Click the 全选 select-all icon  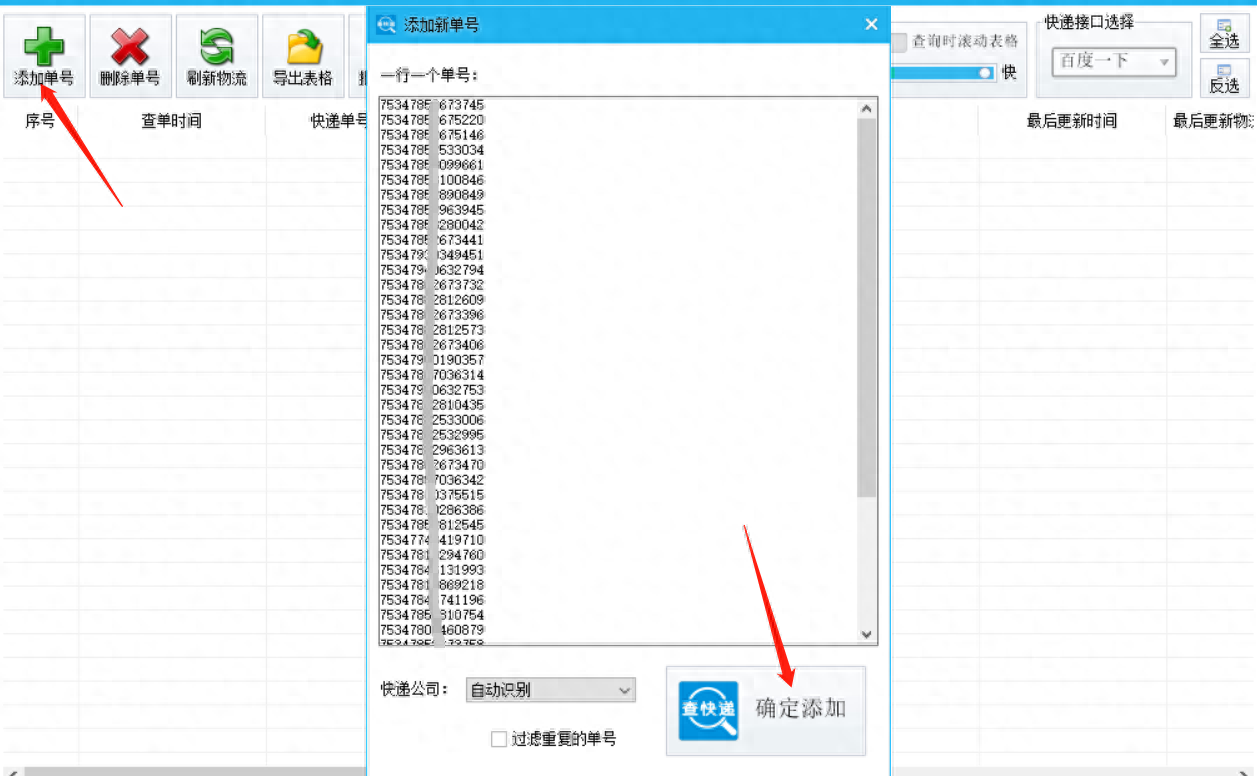pyautogui.click(x=1224, y=33)
